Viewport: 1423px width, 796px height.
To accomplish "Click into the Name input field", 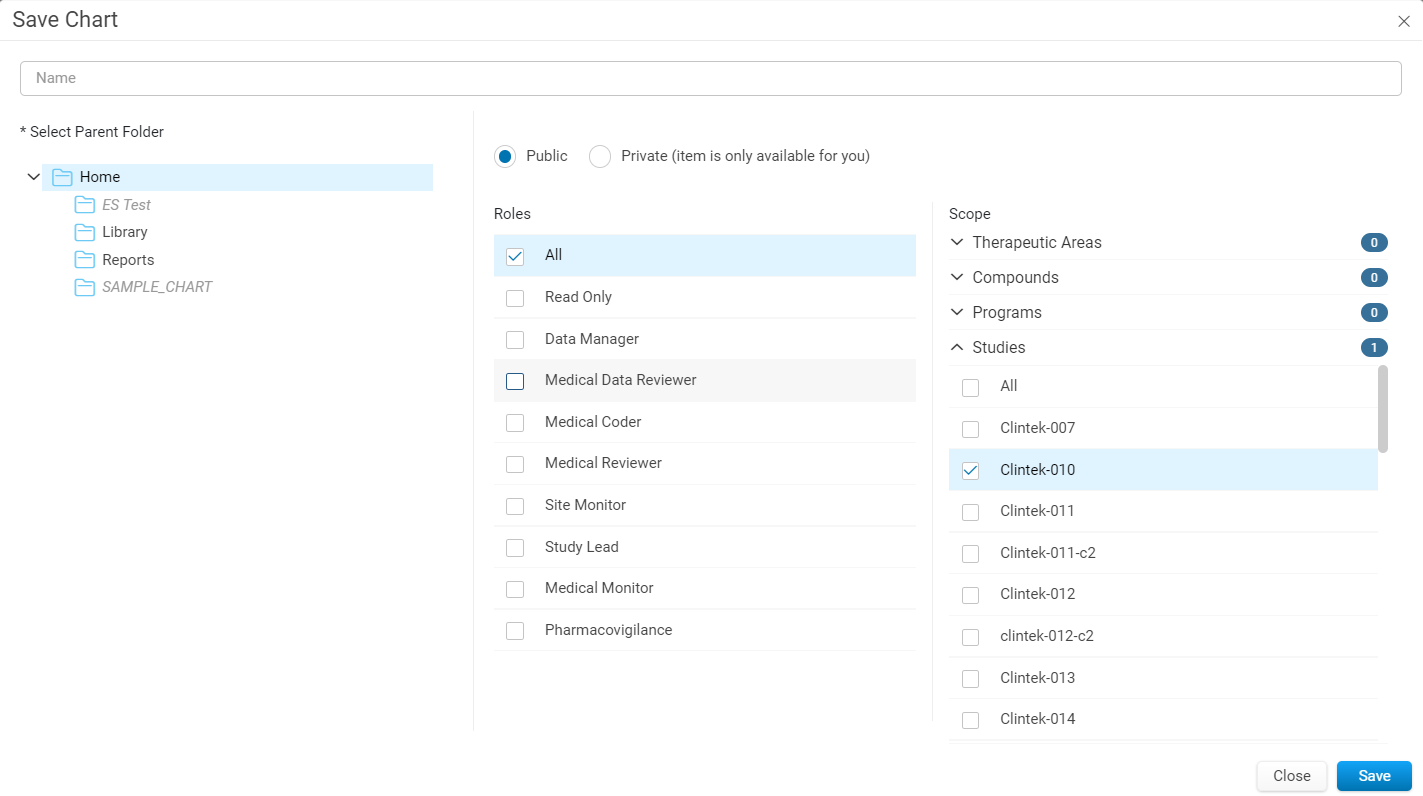I will tap(710, 78).
